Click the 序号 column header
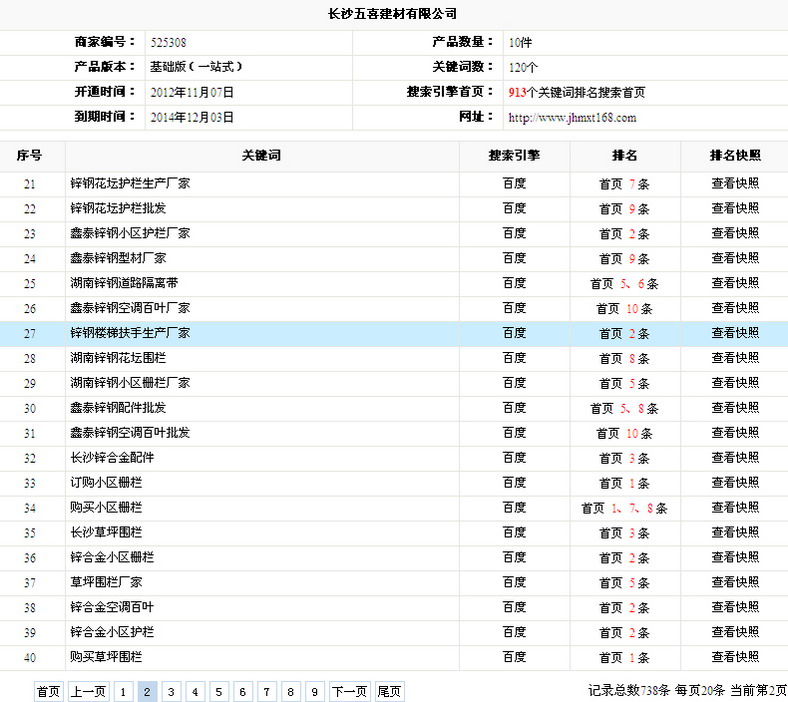788x702 pixels. (29, 156)
